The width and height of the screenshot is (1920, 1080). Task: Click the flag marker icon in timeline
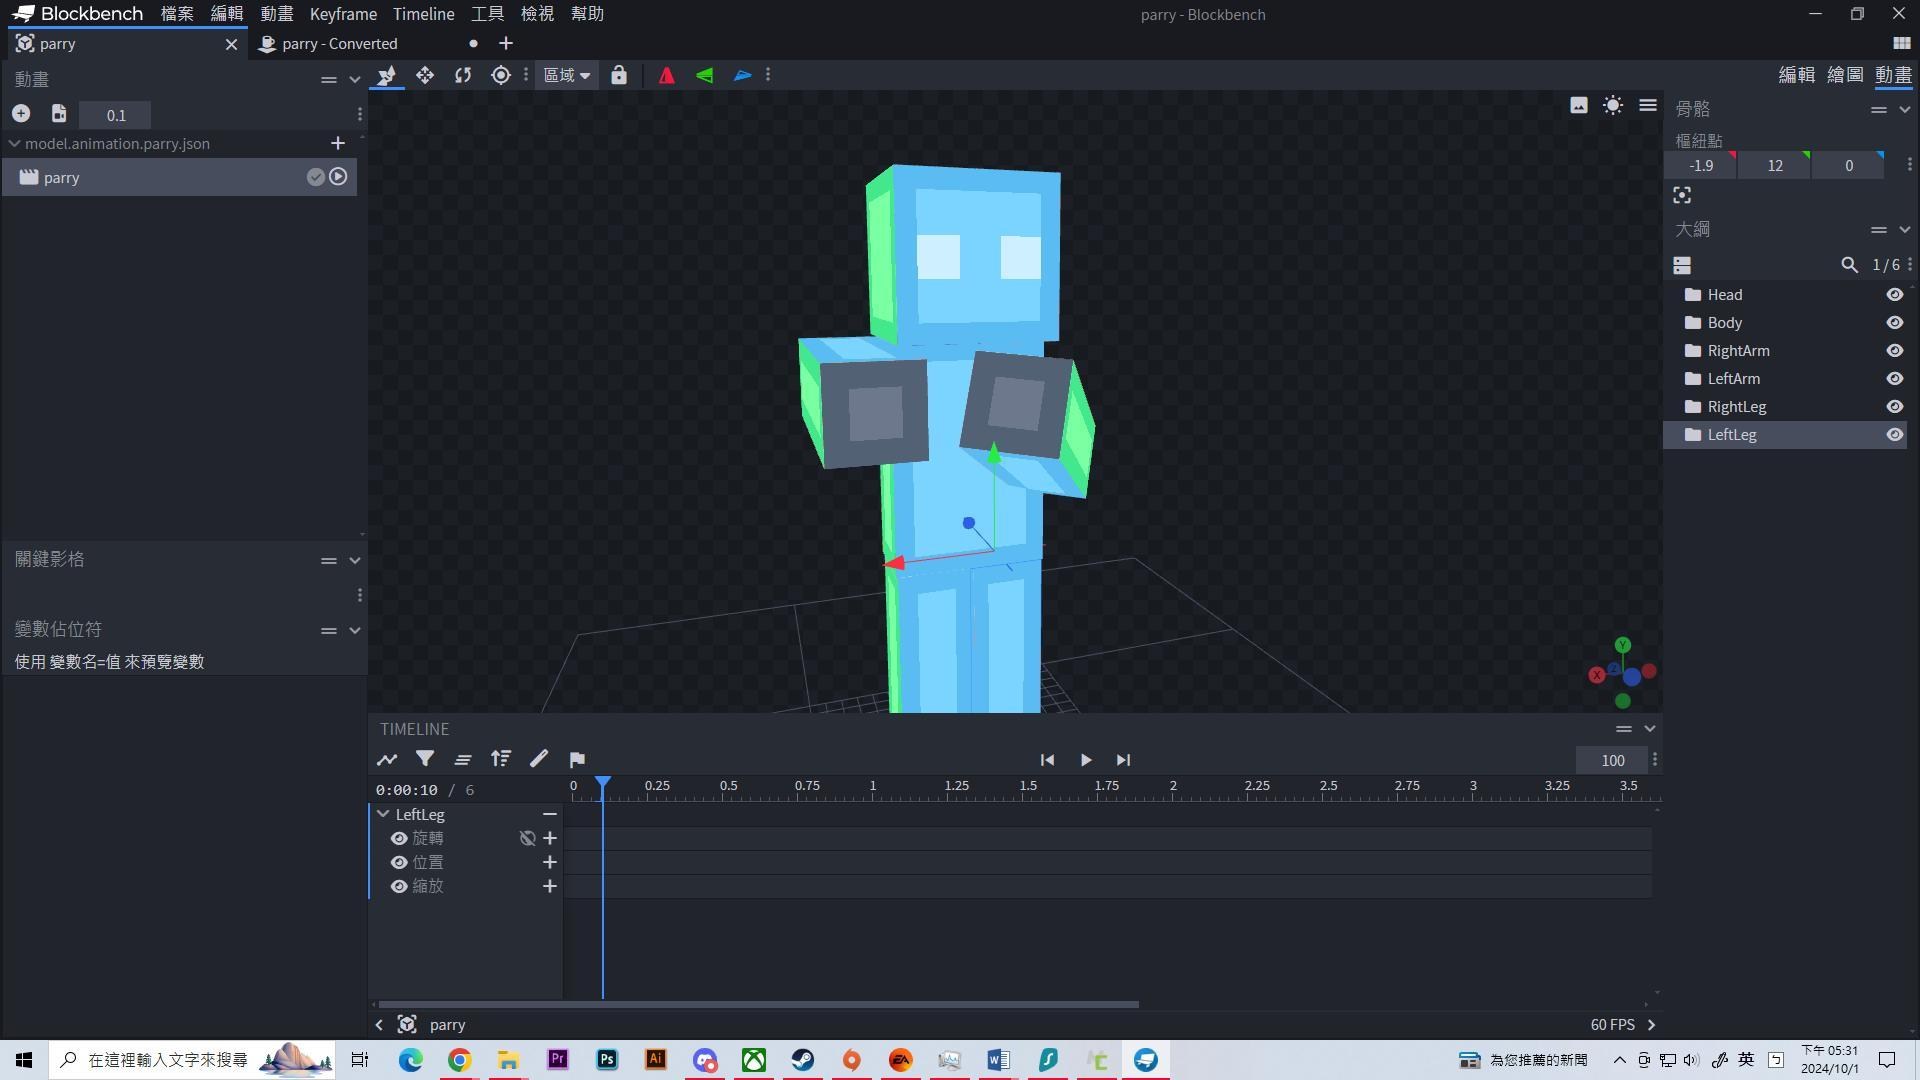point(577,759)
